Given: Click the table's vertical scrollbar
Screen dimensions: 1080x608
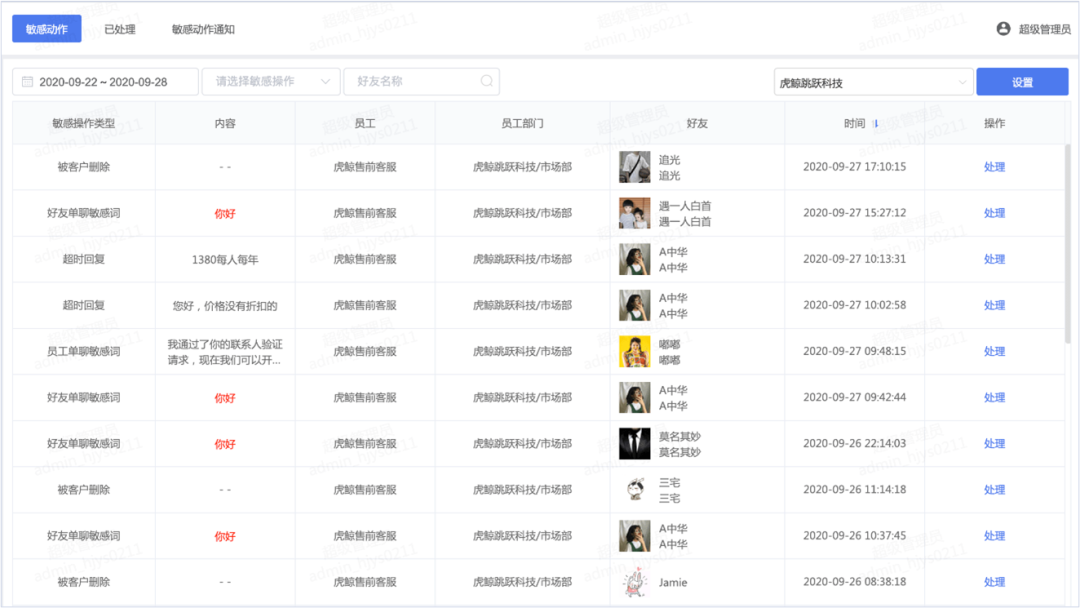Looking at the screenshot, I should tap(1068, 244).
